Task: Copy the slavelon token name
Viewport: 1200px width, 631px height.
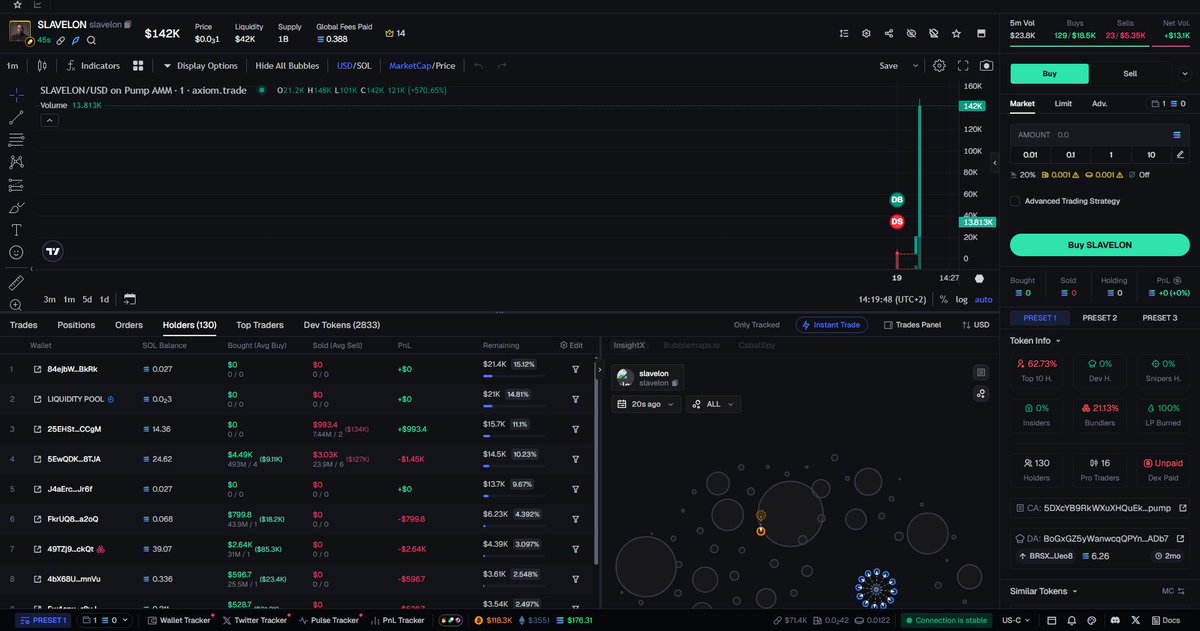Action: coord(127,23)
